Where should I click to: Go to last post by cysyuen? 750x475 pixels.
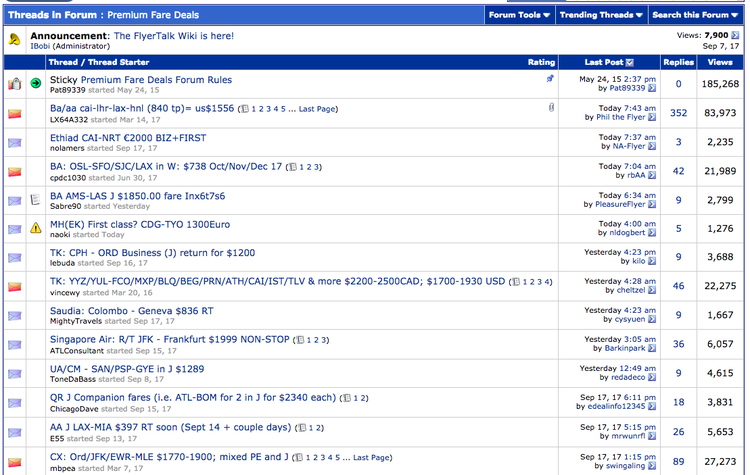tap(652, 319)
